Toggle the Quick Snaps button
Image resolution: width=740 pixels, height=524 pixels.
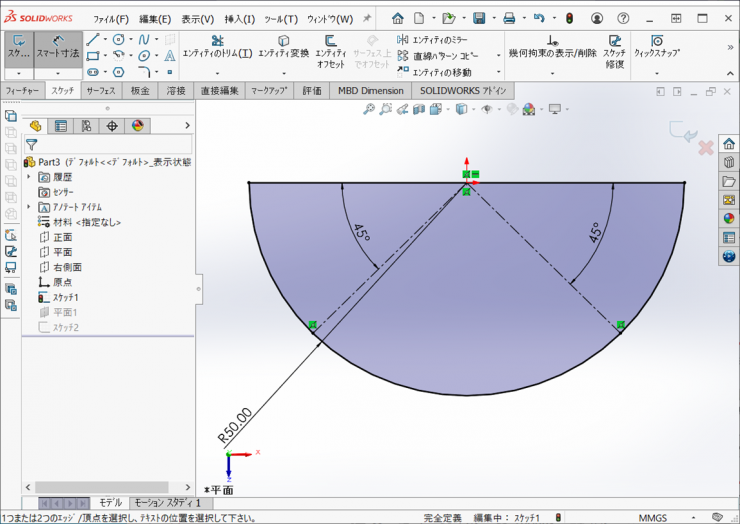[x=656, y=47]
